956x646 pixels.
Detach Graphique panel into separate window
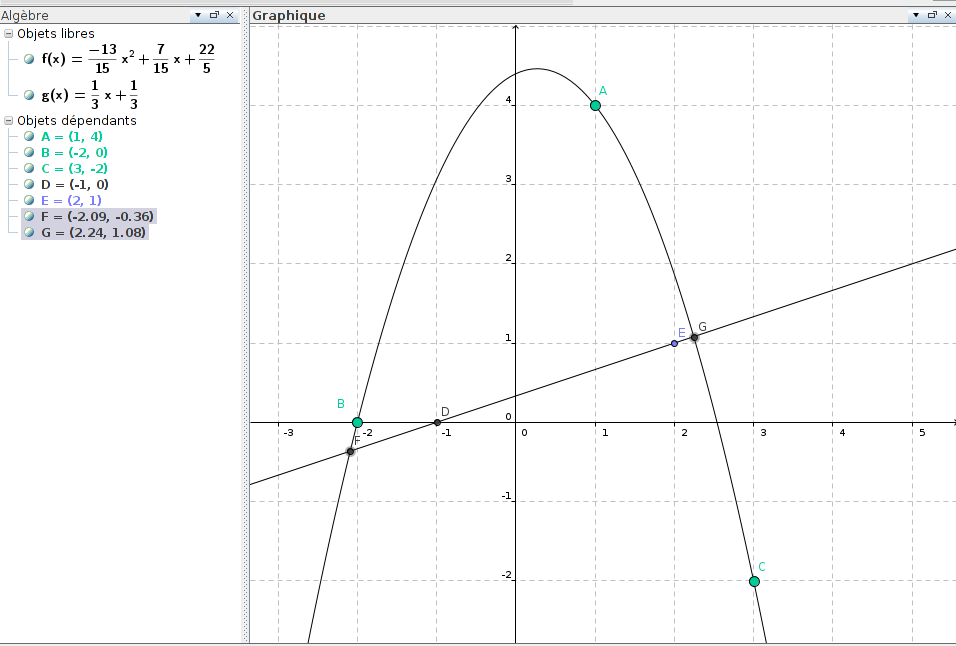click(930, 15)
